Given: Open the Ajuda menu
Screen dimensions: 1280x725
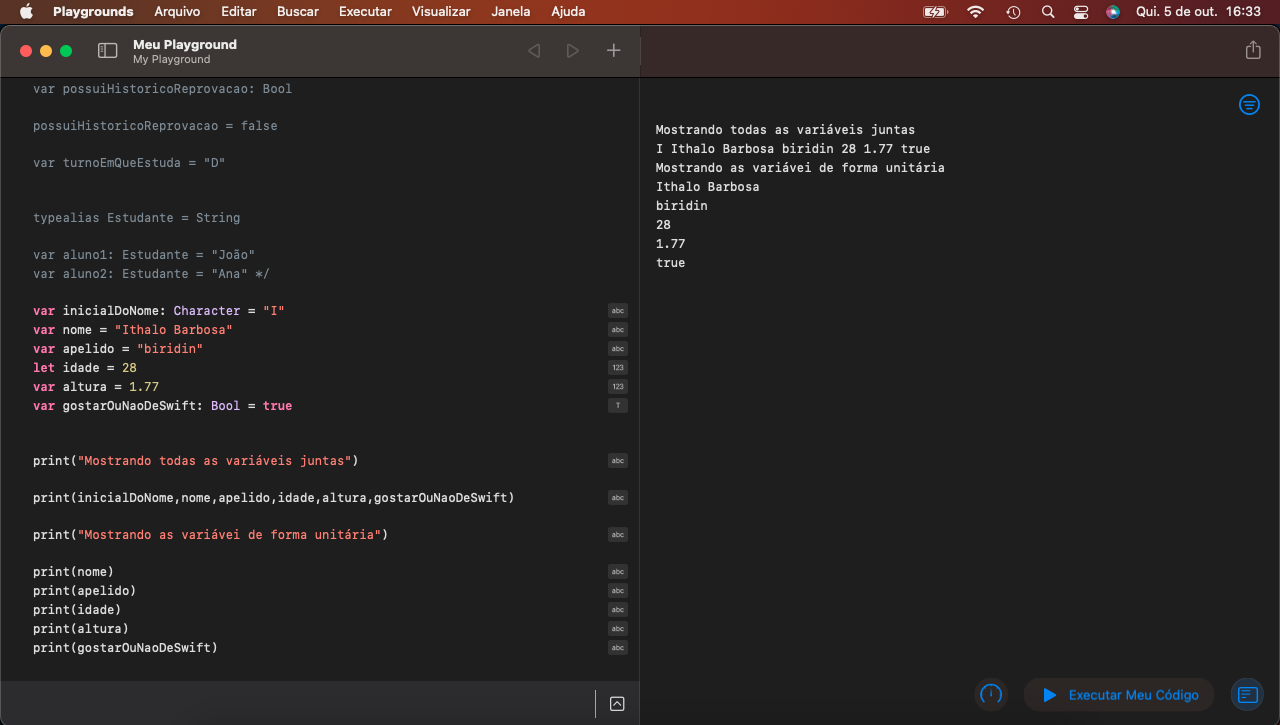Looking at the screenshot, I should (568, 12).
